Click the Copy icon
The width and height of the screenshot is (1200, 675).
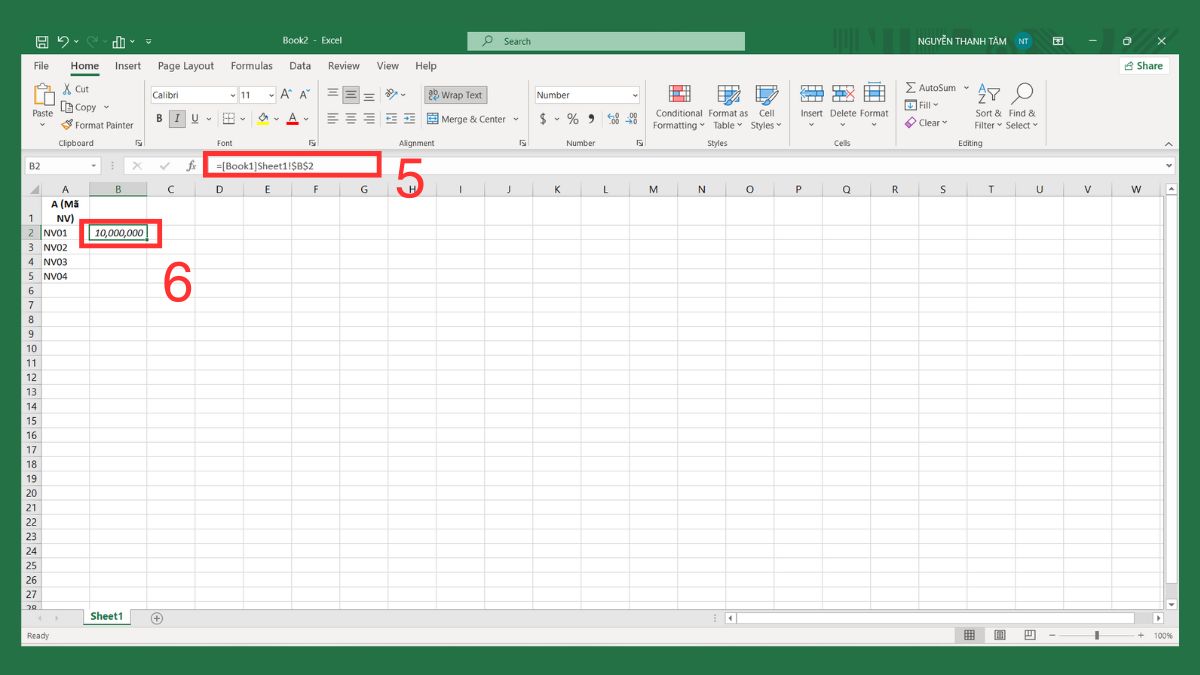67,107
